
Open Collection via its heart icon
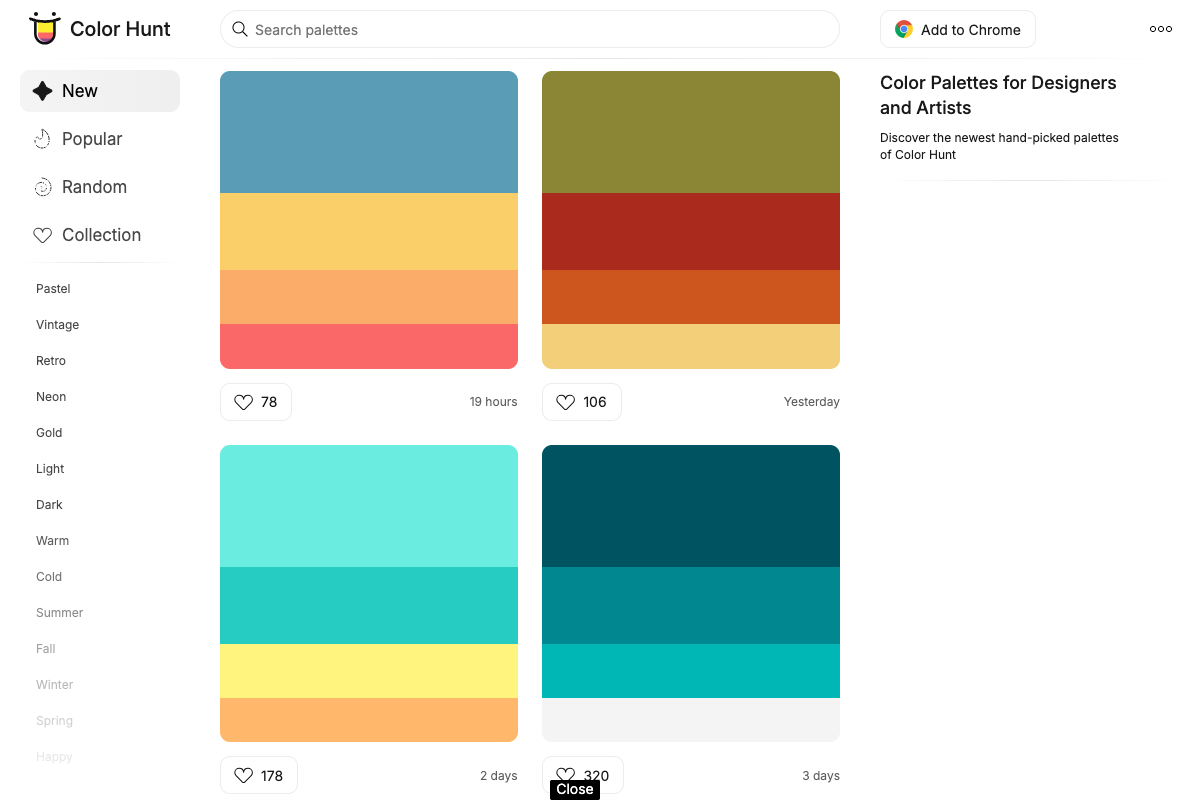[42, 234]
